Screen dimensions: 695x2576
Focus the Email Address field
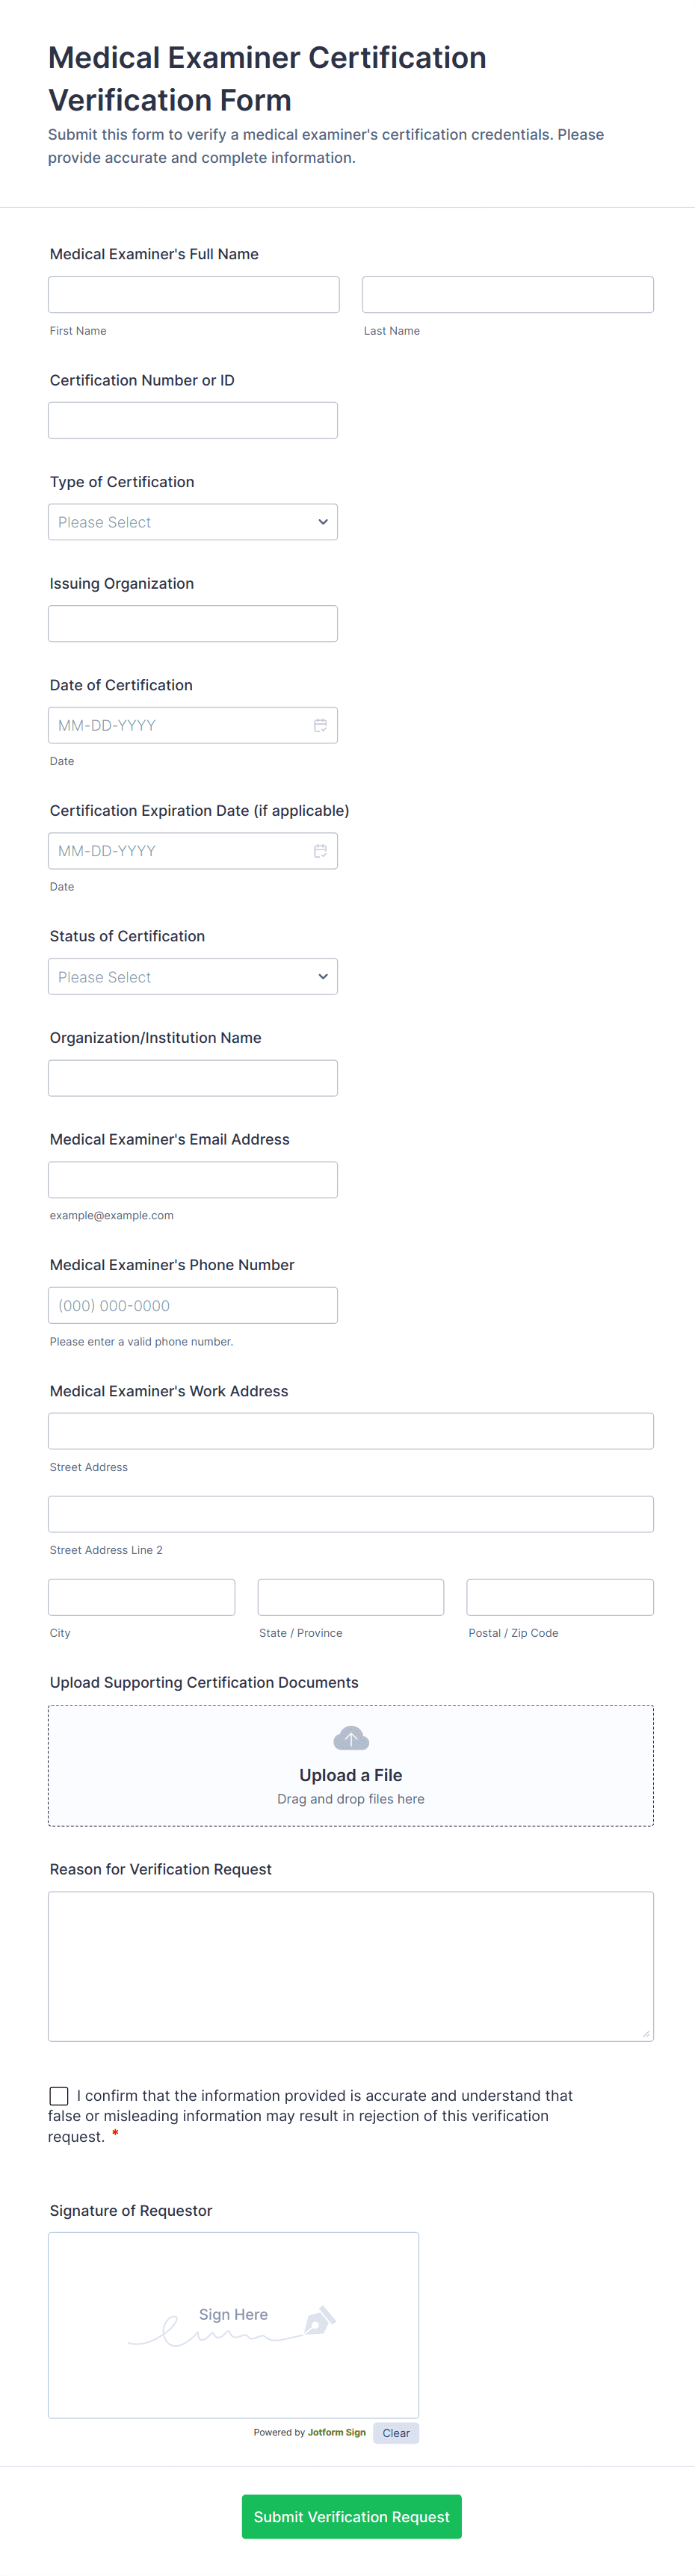193,1180
